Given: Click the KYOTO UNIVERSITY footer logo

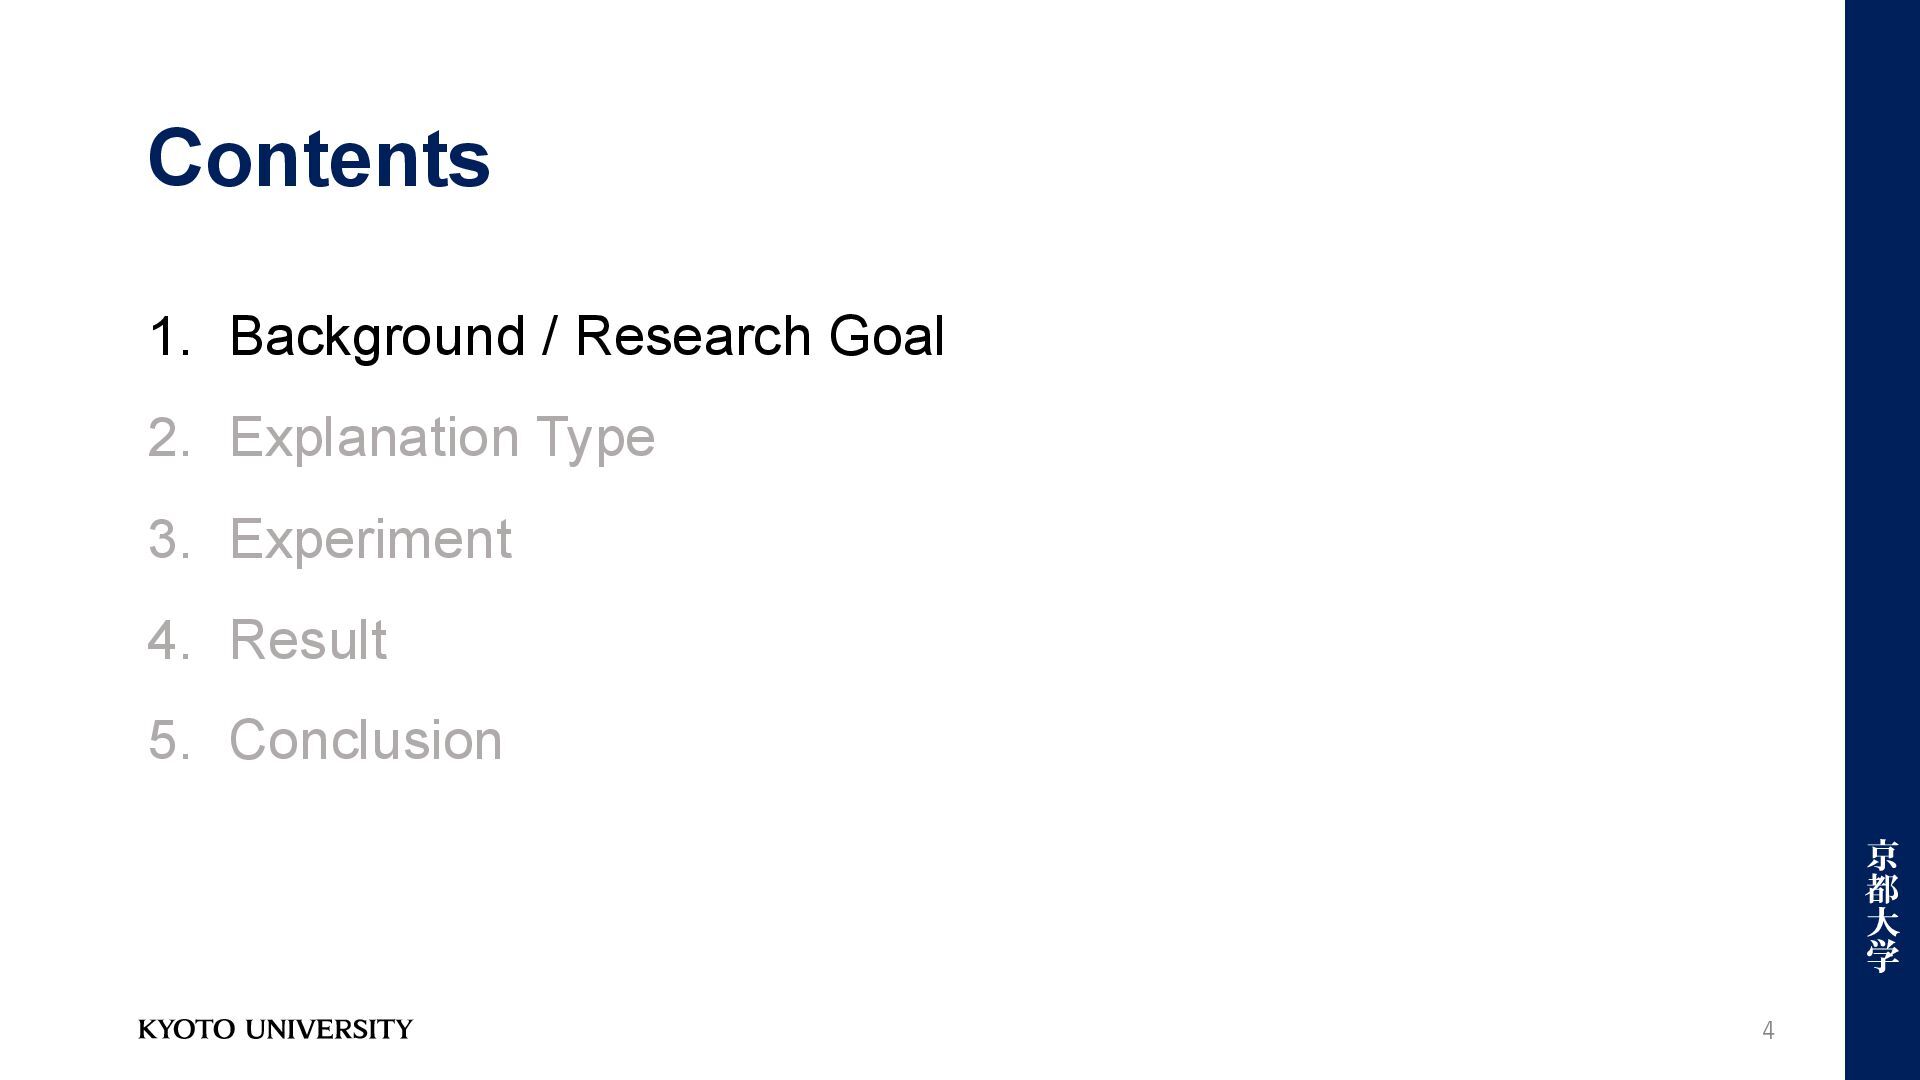Looking at the screenshot, I should coord(275,1029).
